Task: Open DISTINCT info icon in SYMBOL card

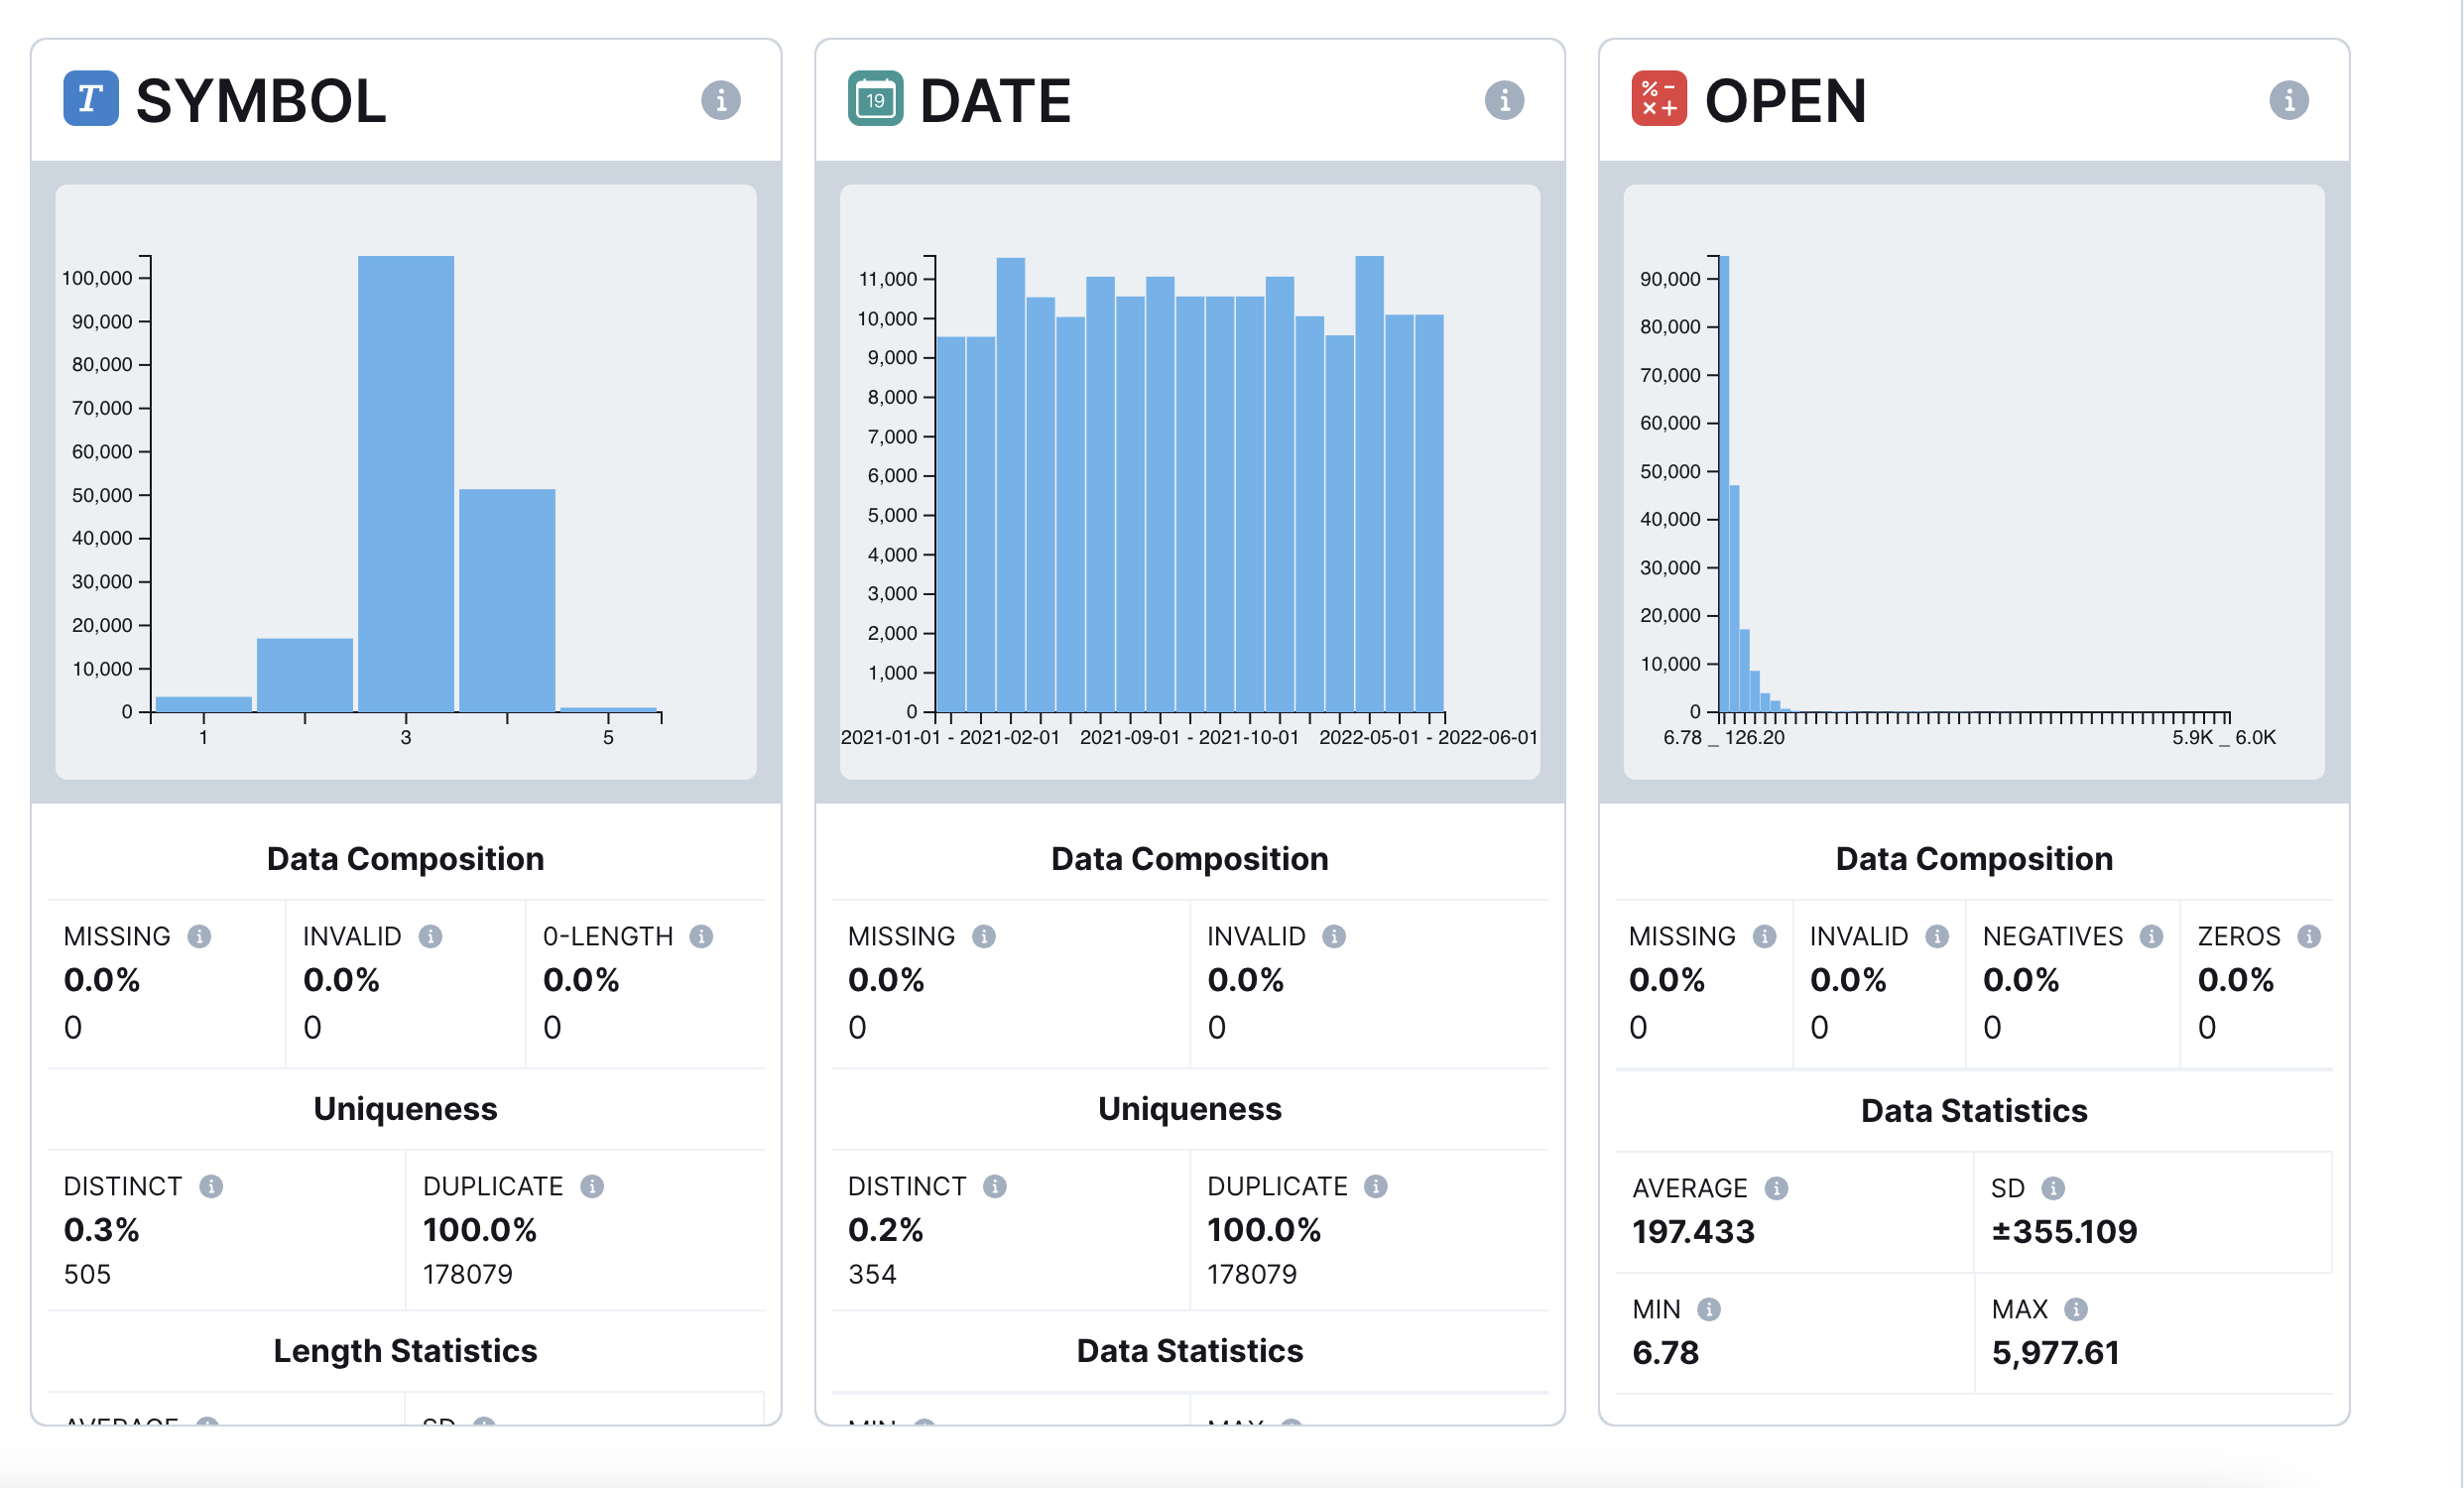Action: [210, 1186]
